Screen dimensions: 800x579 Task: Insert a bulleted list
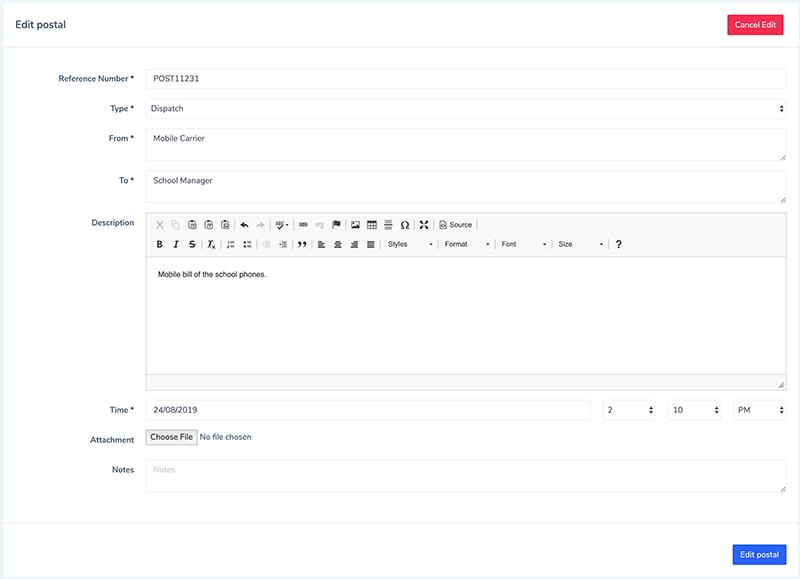point(247,244)
